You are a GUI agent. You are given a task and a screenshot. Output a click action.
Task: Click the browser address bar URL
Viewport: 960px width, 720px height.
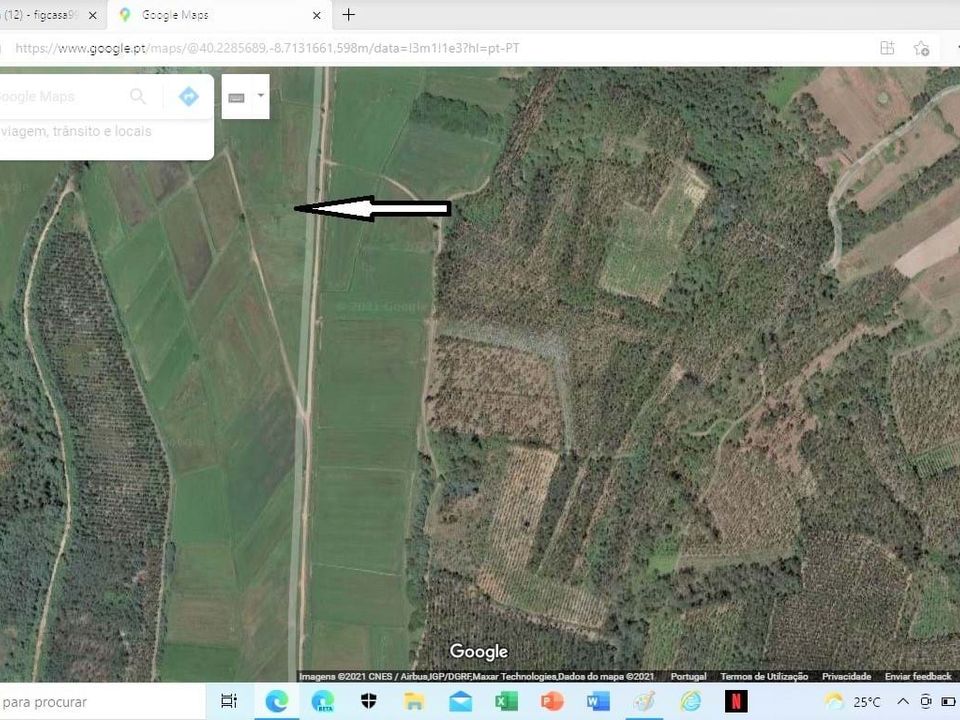click(268, 48)
